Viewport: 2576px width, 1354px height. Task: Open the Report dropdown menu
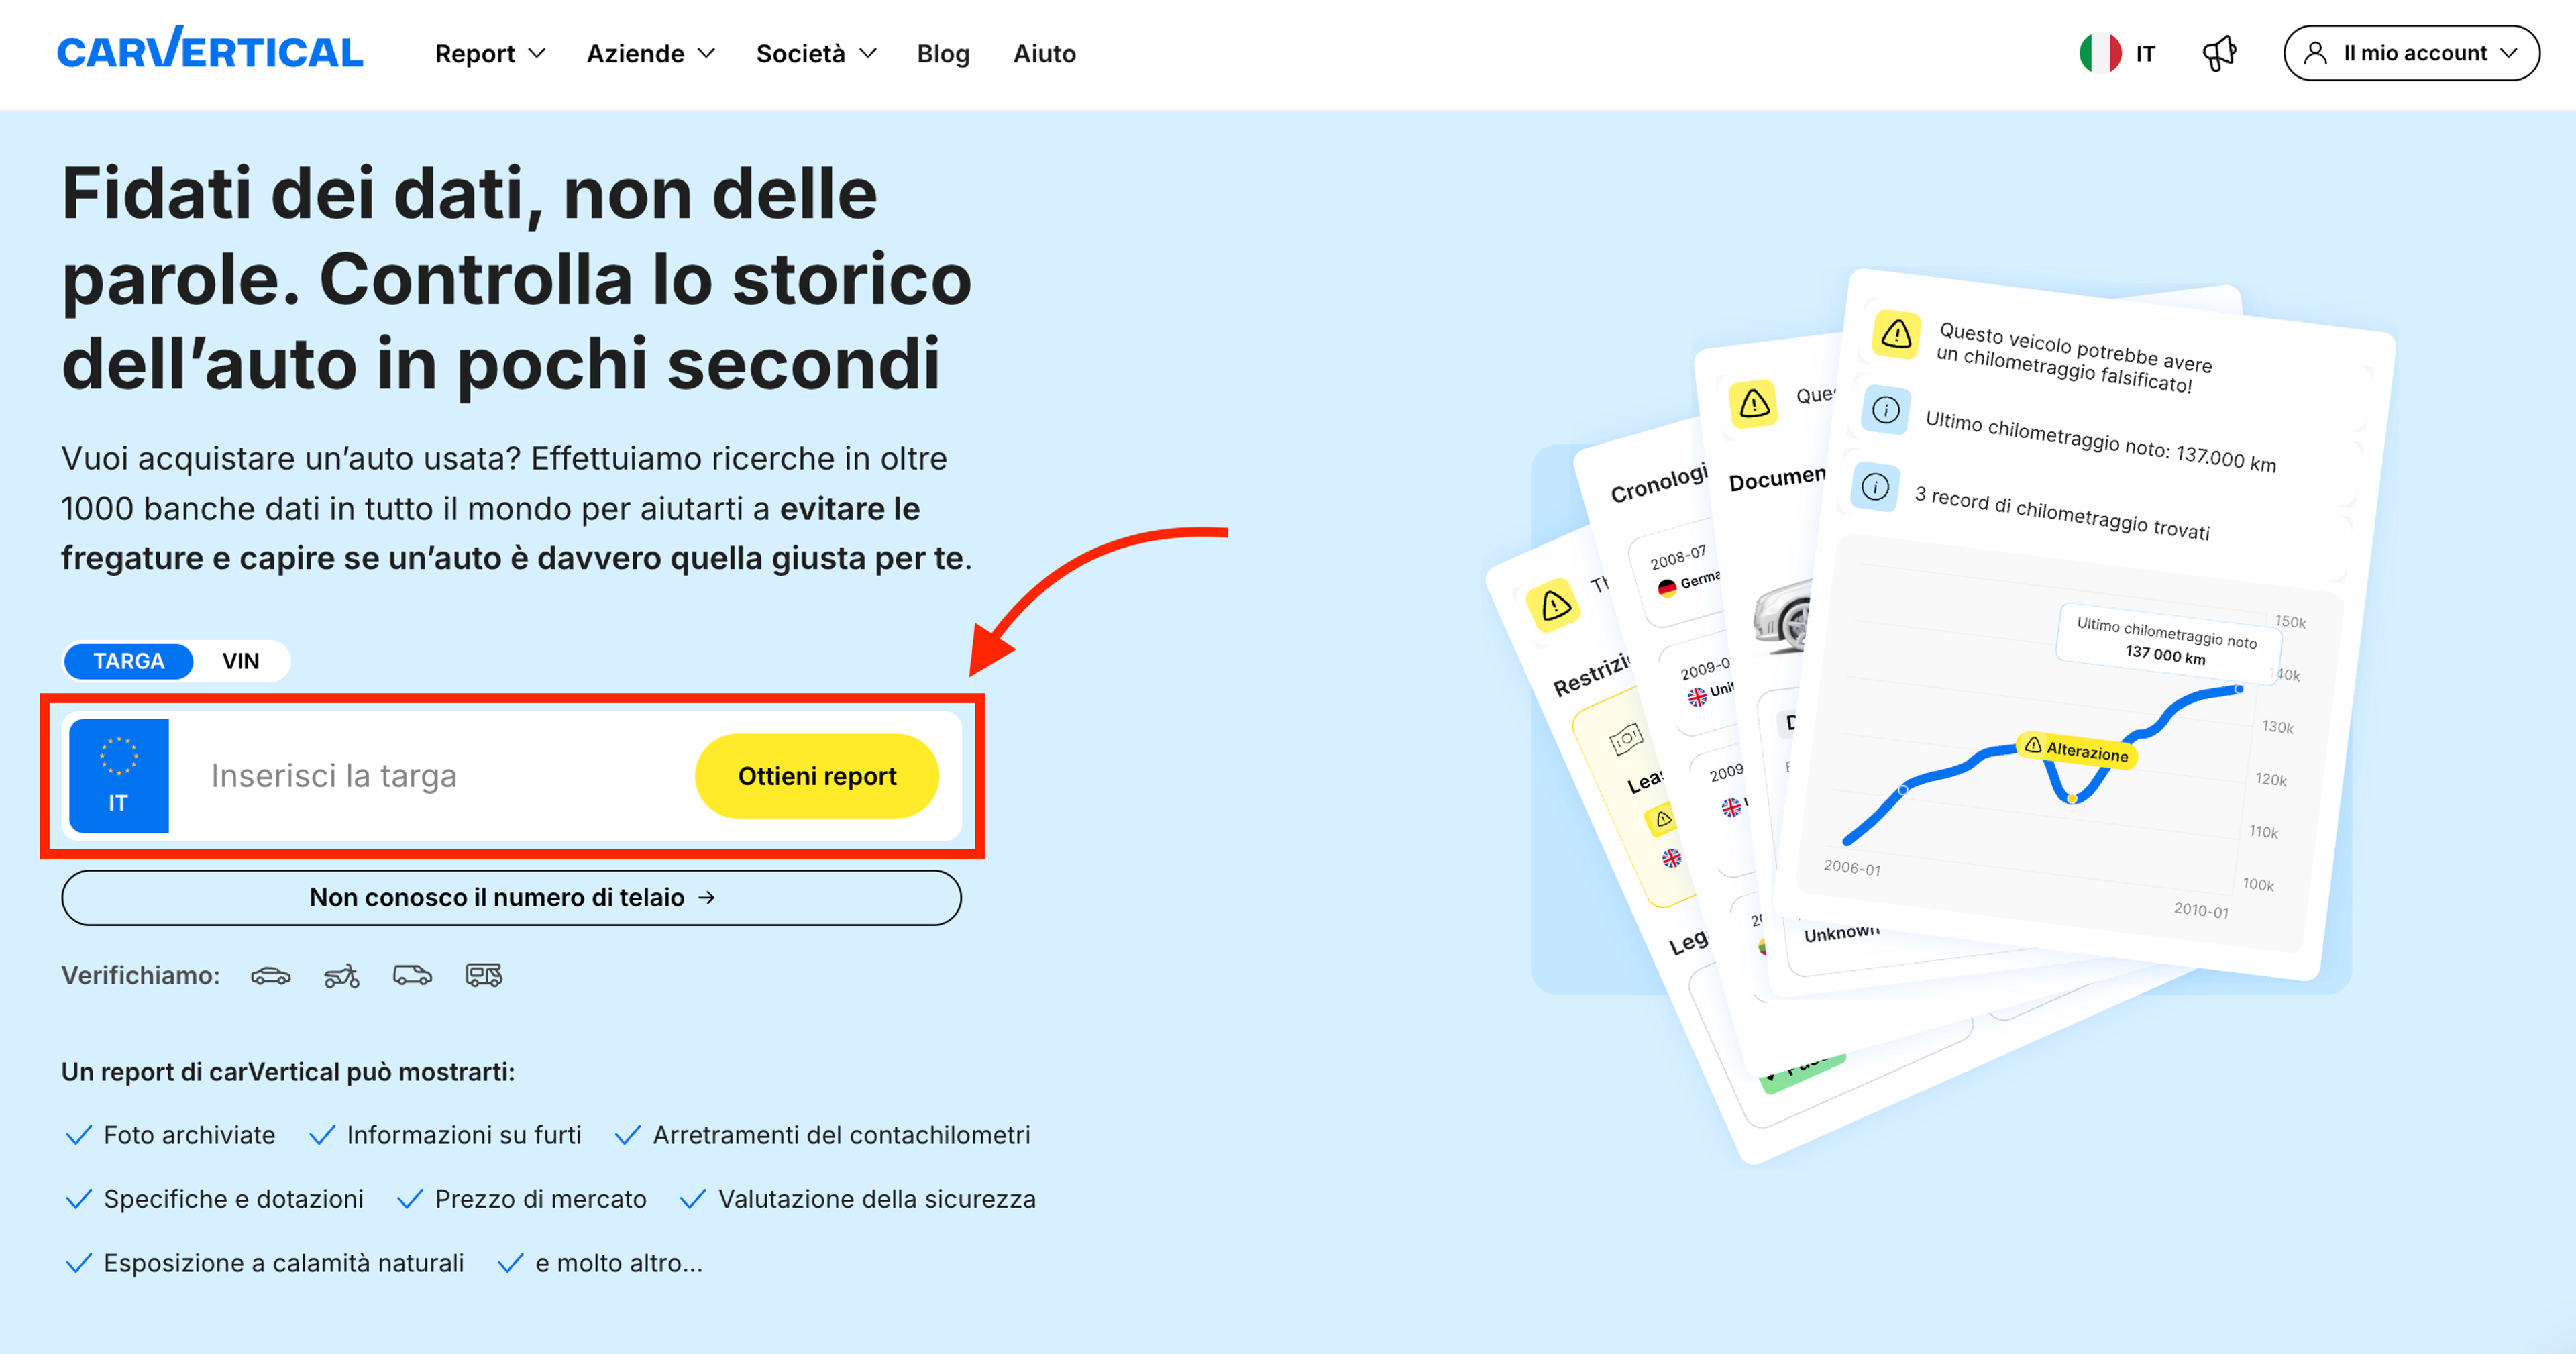tap(490, 54)
